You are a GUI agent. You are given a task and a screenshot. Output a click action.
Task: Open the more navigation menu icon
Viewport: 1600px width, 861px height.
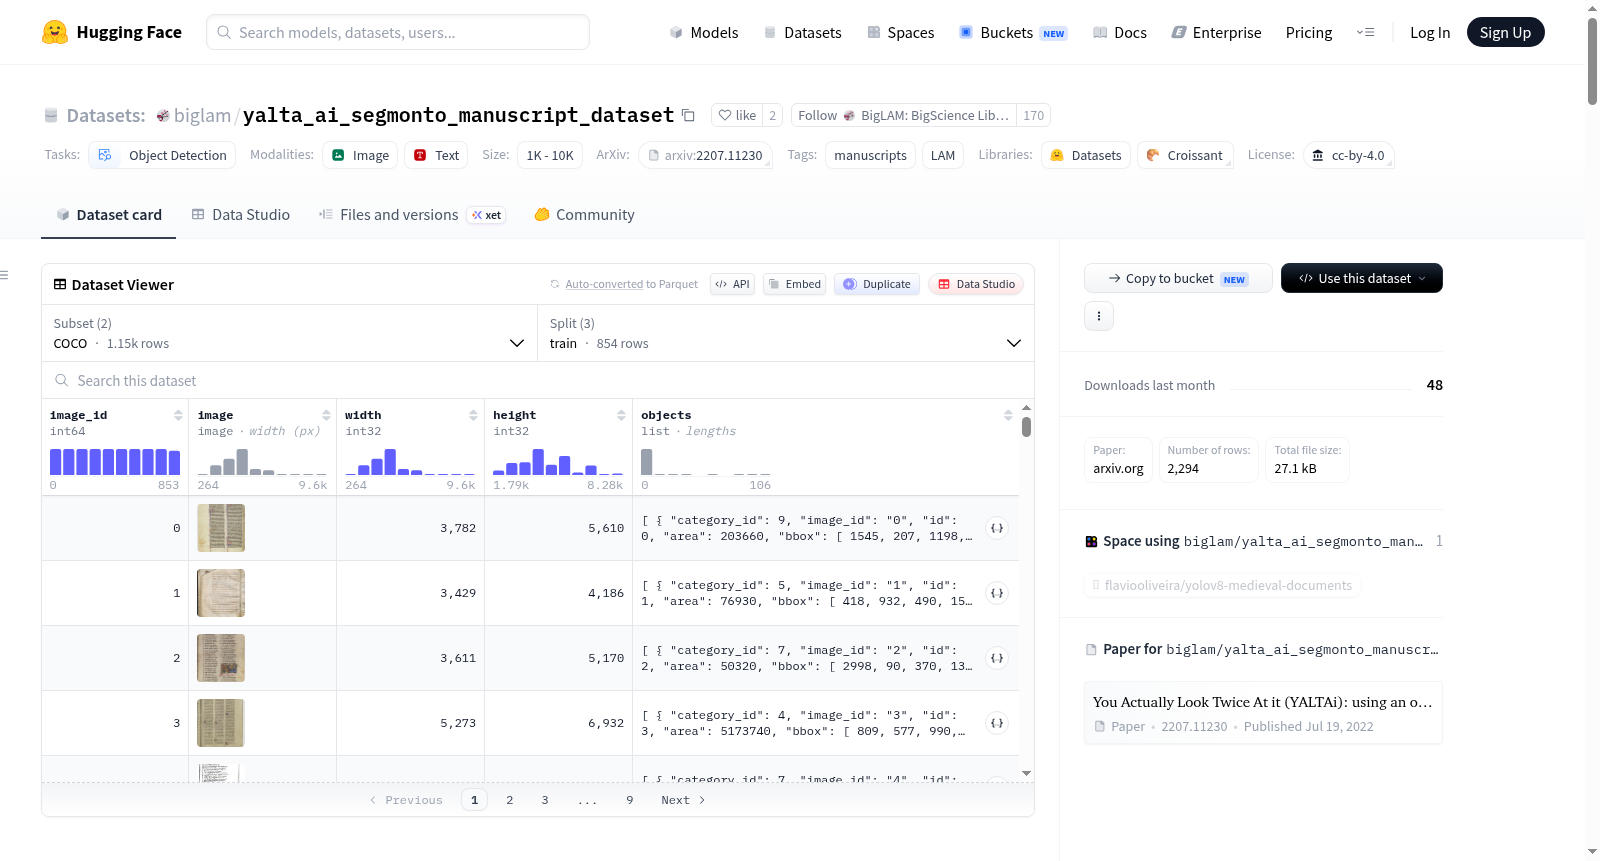point(1365,32)
